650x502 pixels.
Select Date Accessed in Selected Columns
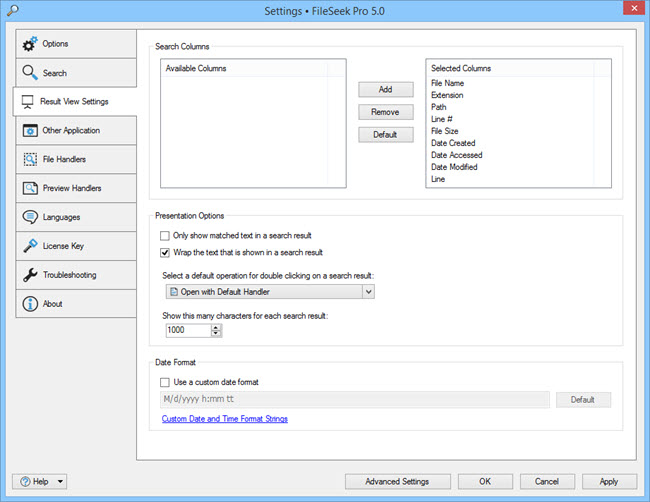tap(456, 155)
